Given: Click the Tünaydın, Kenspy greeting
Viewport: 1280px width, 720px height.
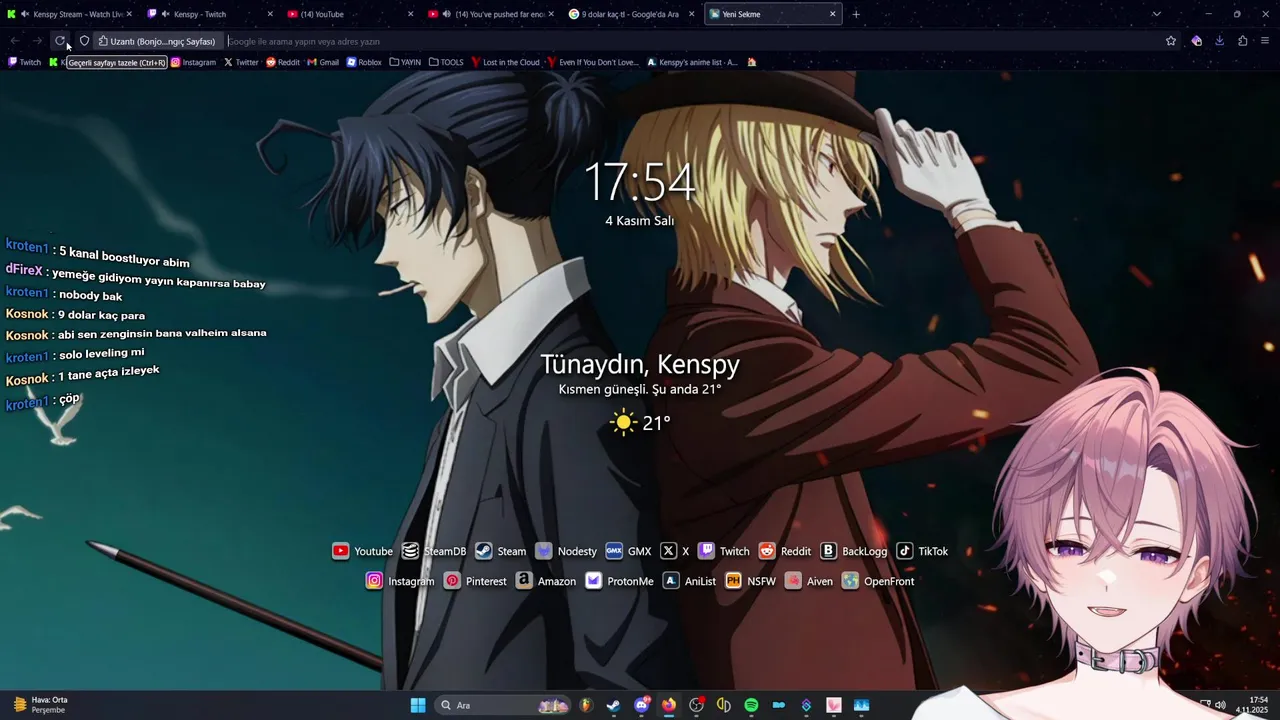Looking at the screenshot, I should coord(640,364).
